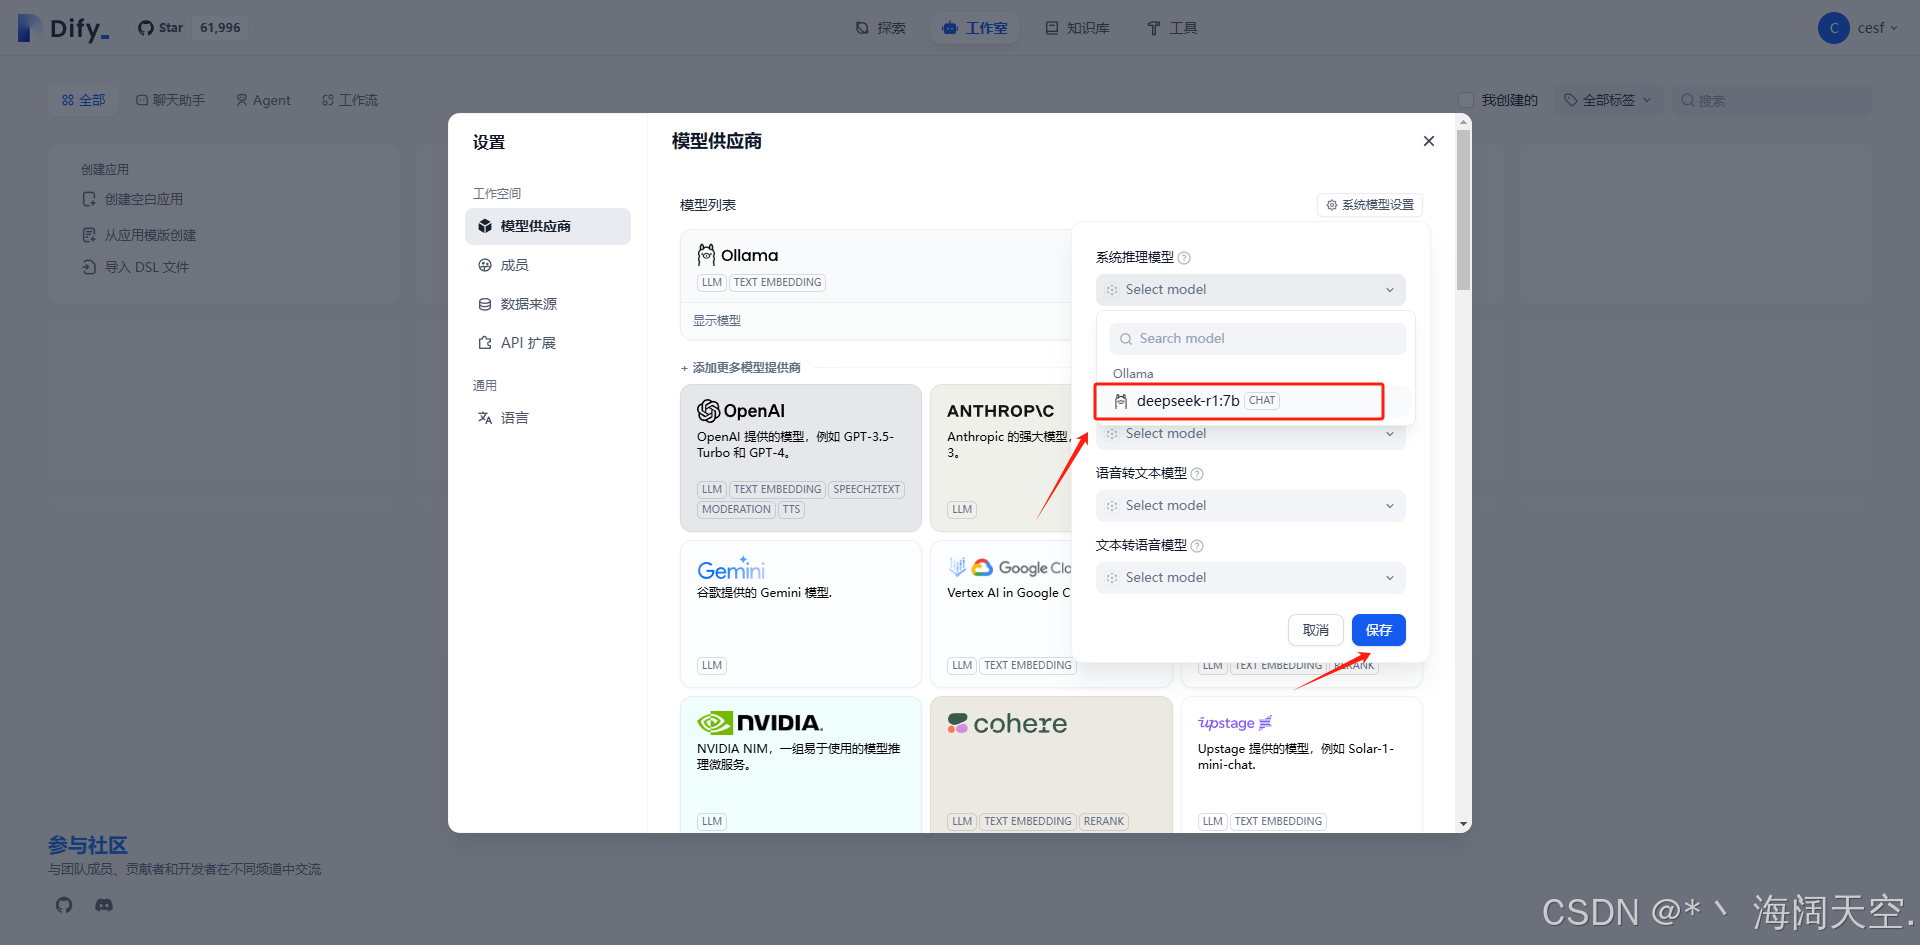The width and height of the screenshot is (1920, 945).
Task: Select the Gemini provider card
Action: tap(801, 614)
